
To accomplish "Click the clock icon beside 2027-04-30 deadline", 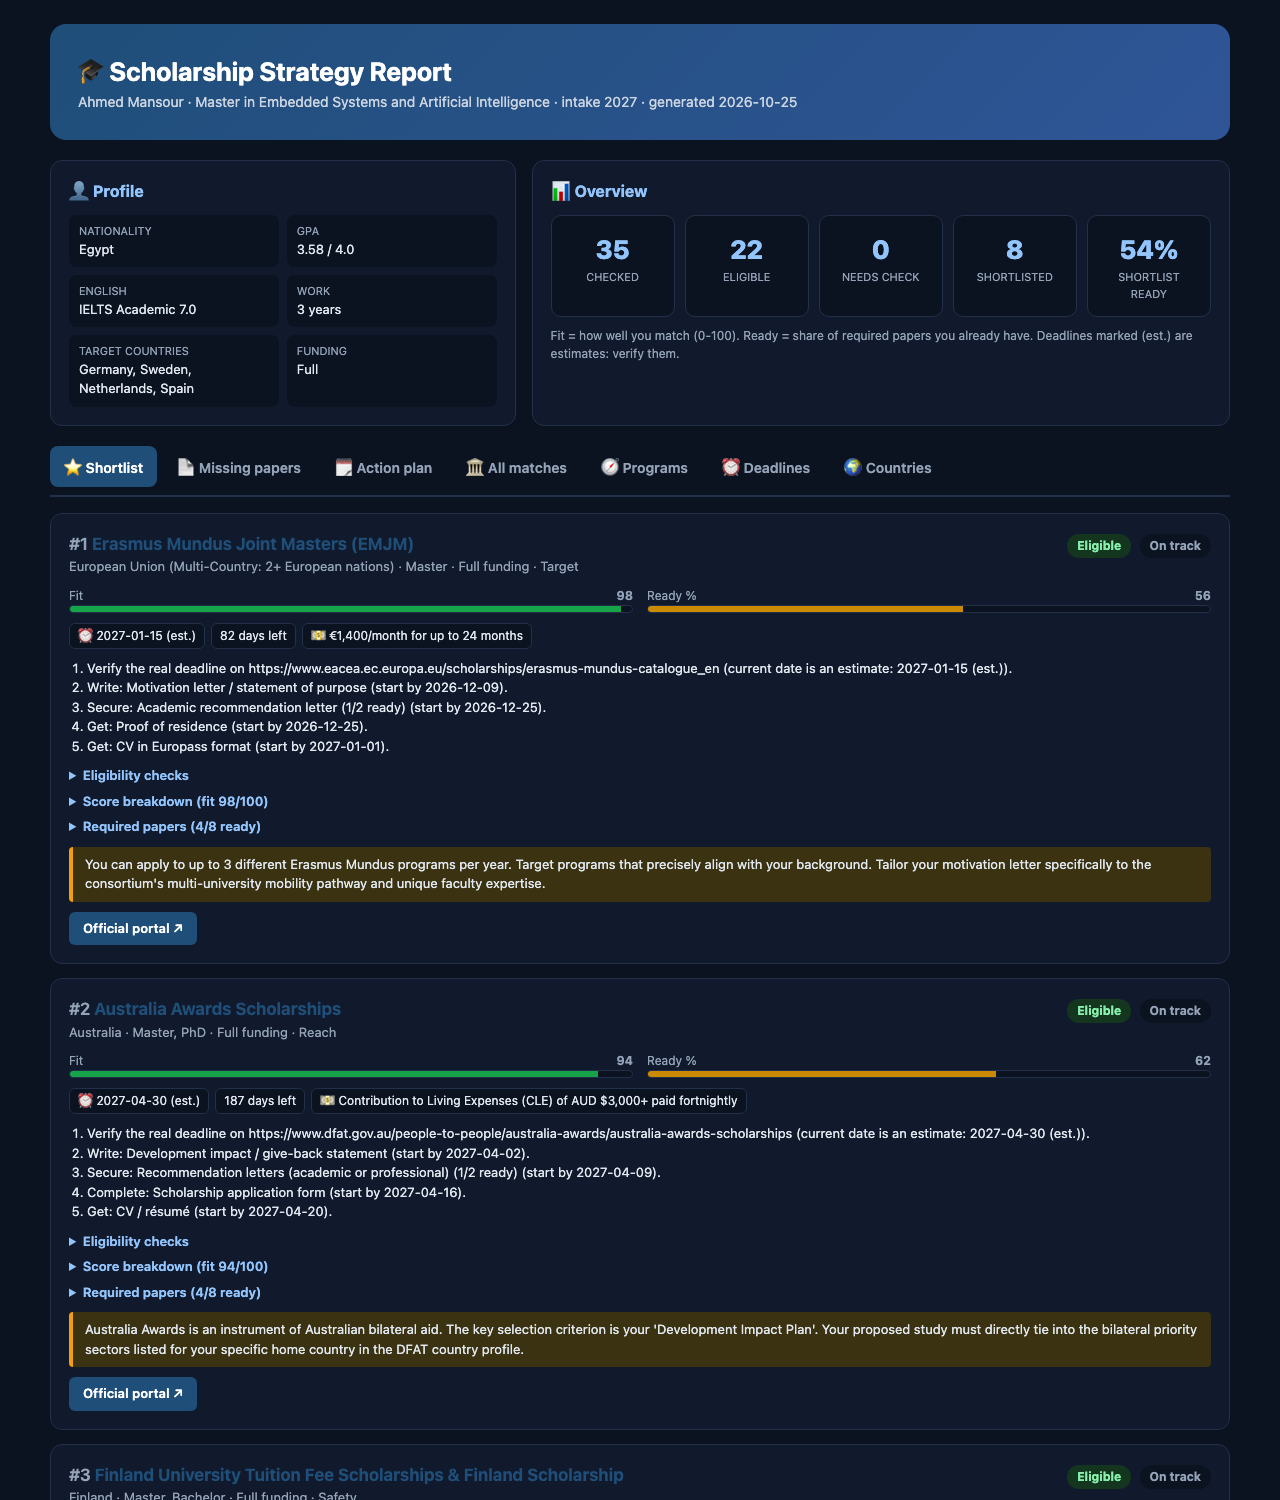I will click(x=85, y=1101).
